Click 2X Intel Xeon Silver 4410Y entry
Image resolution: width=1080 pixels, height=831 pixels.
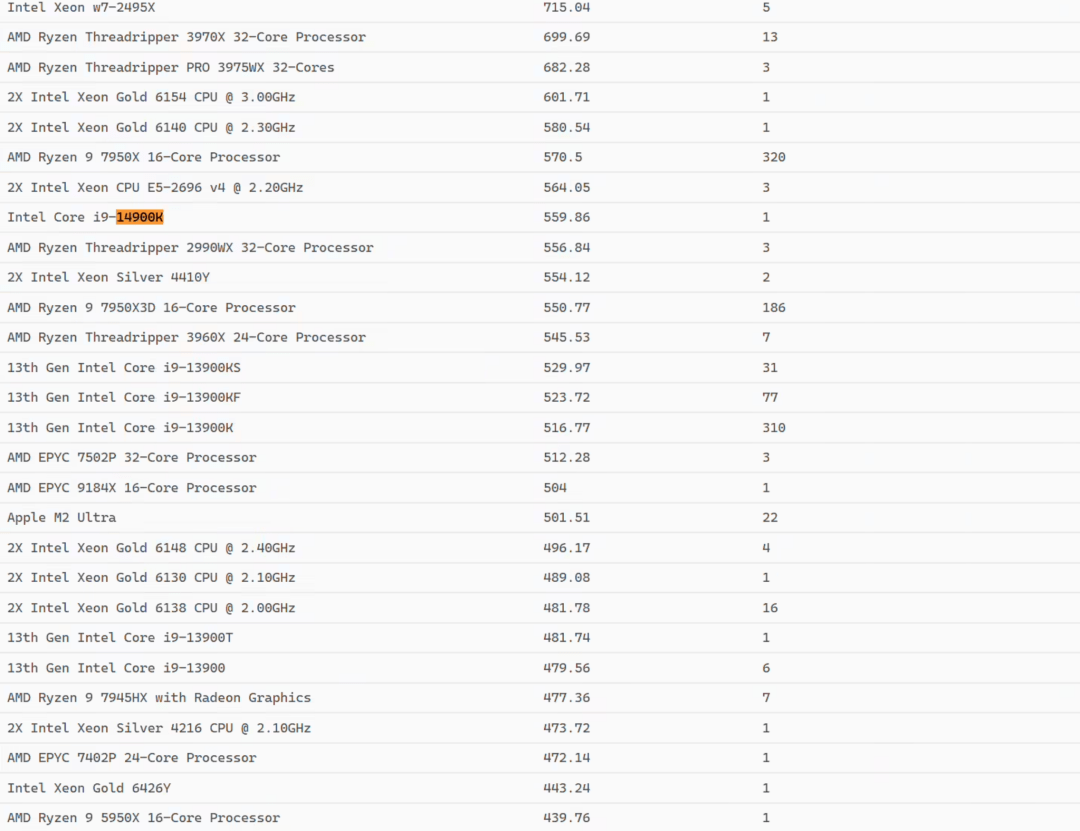point(108,277)
